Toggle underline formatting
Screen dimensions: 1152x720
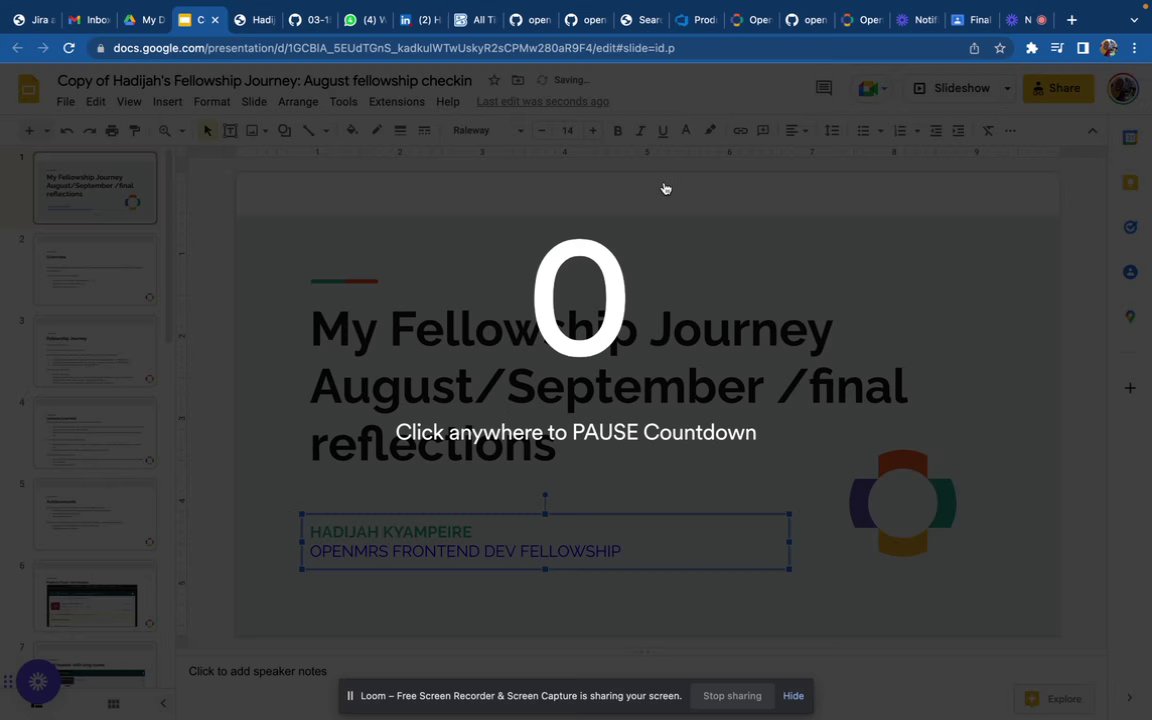pyautogui.click(x=663, y=131)
